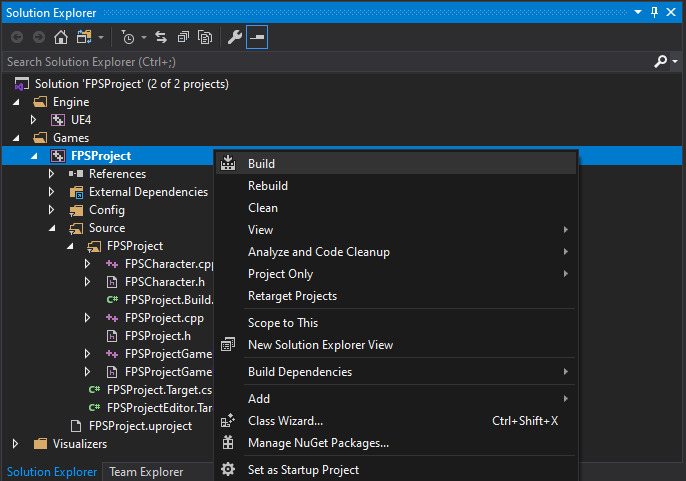Expand the Config folder

click(x=51, y=210)
